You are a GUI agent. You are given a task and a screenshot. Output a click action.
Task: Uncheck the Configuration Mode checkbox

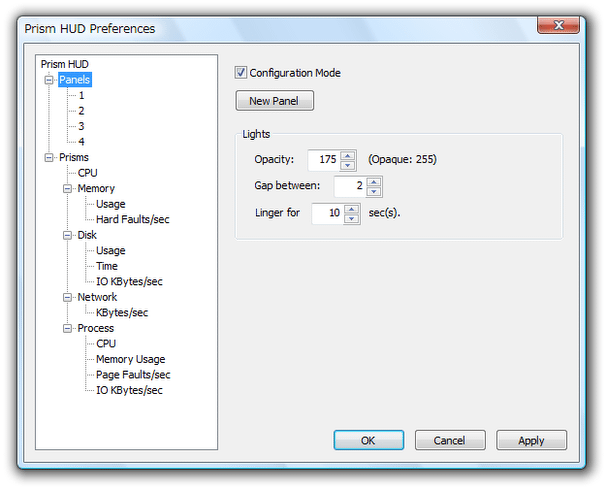pos(240,72)
